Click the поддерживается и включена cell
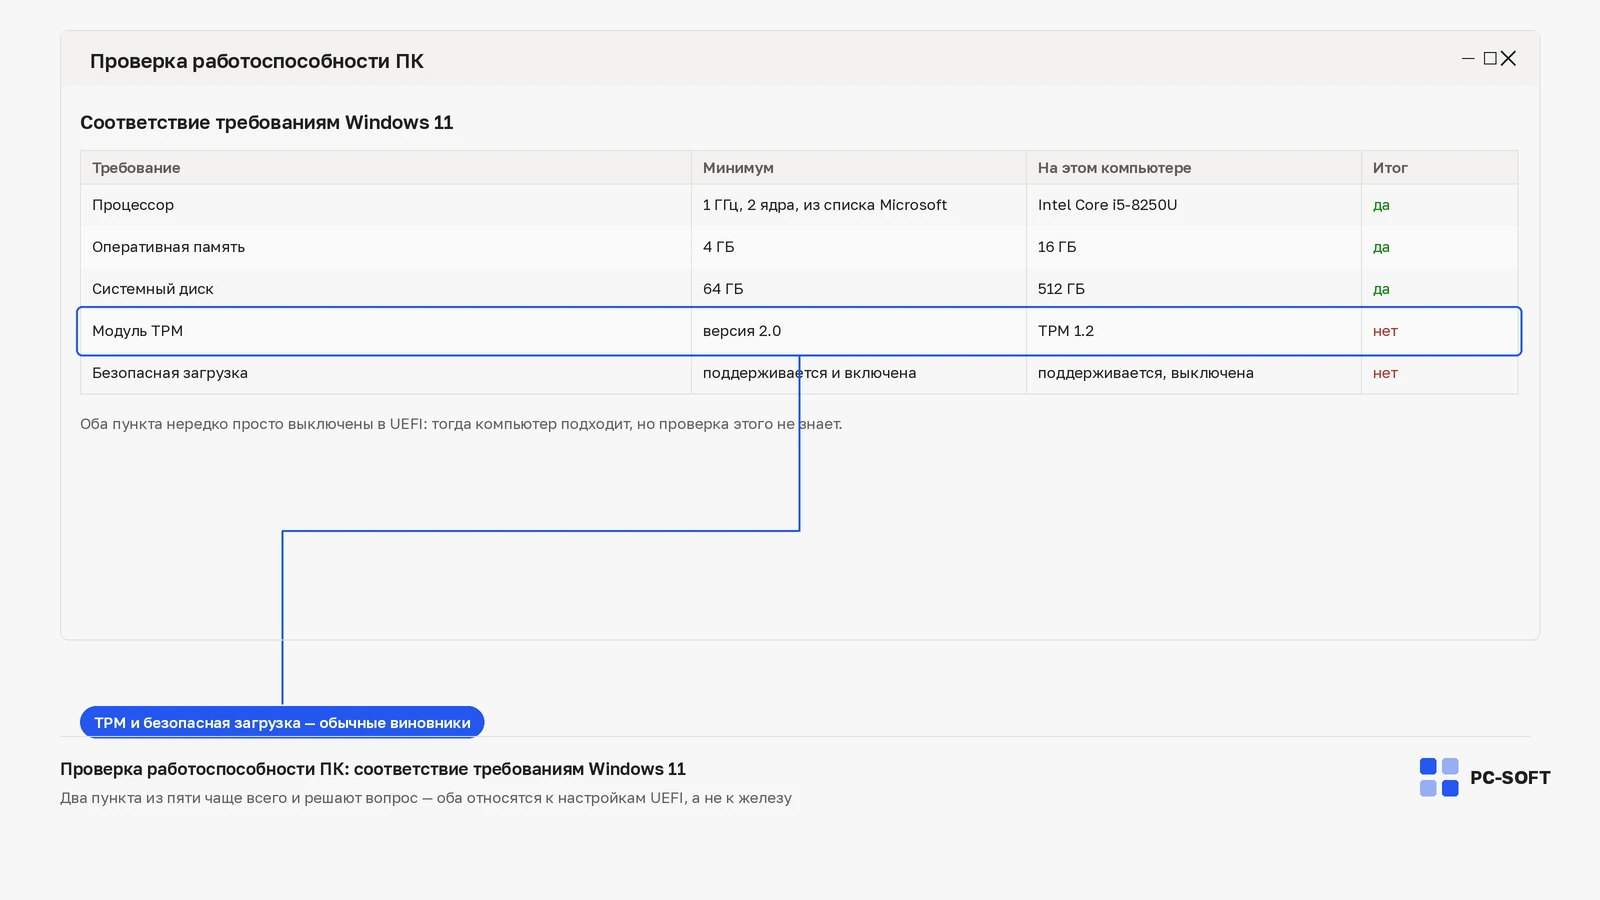1600x900 pixels. [859, 373]
